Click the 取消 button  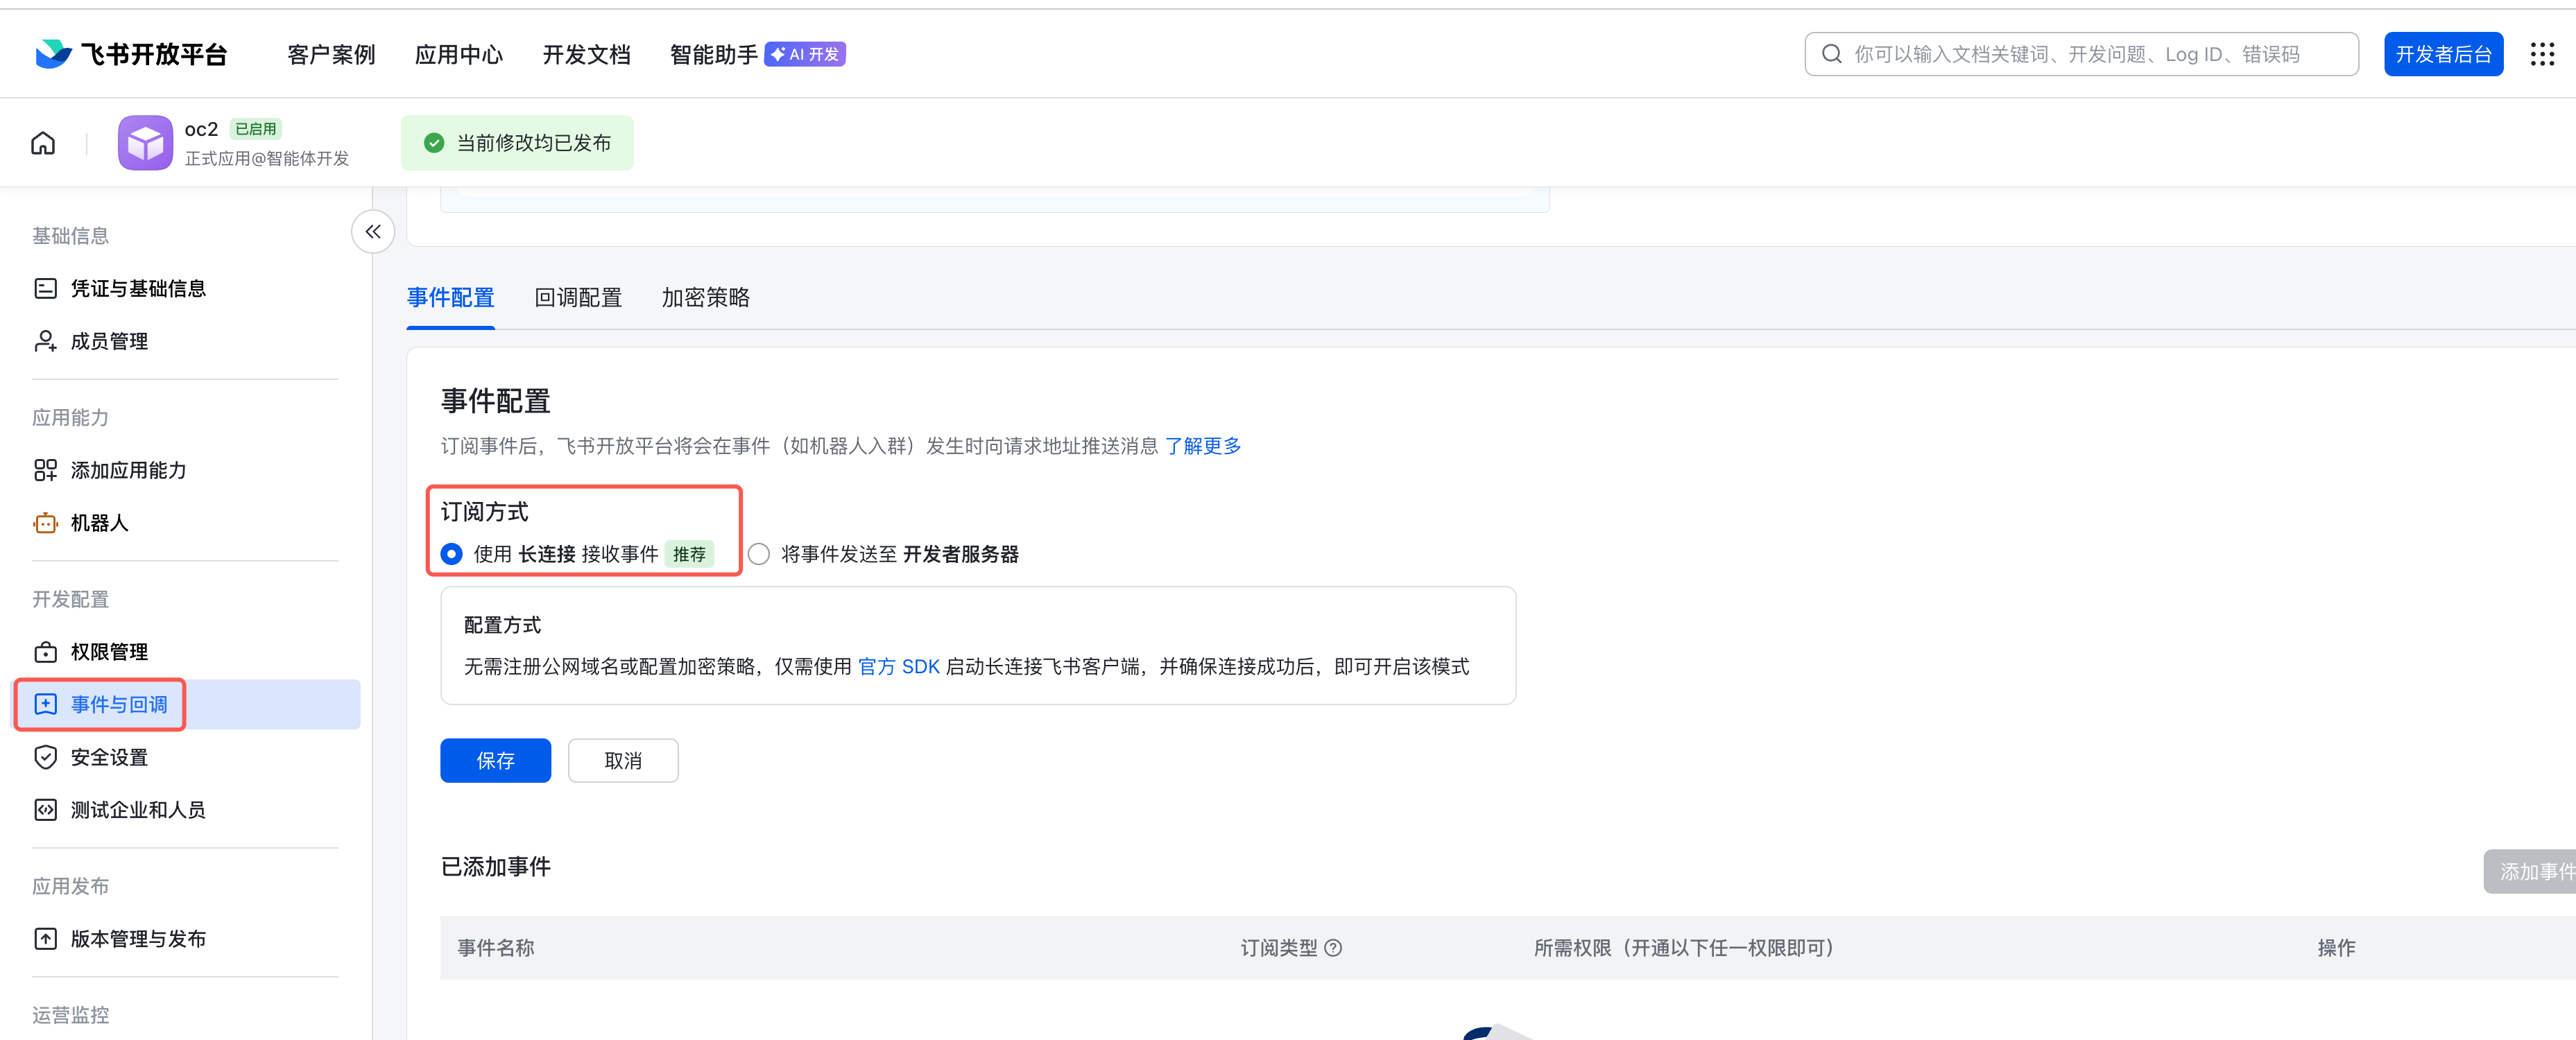click(x=623, y=761)
